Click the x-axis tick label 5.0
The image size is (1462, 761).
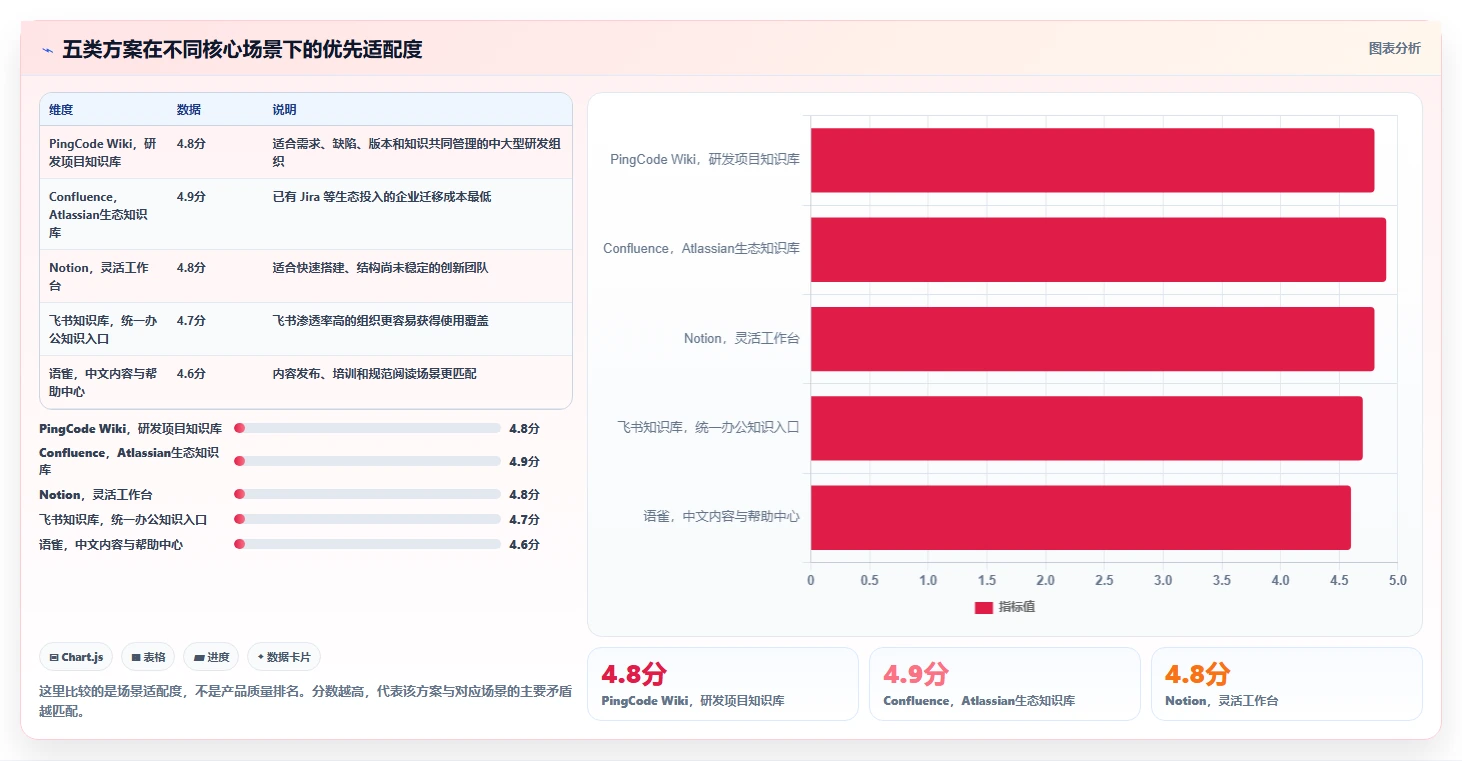(x=1398, y=581)
